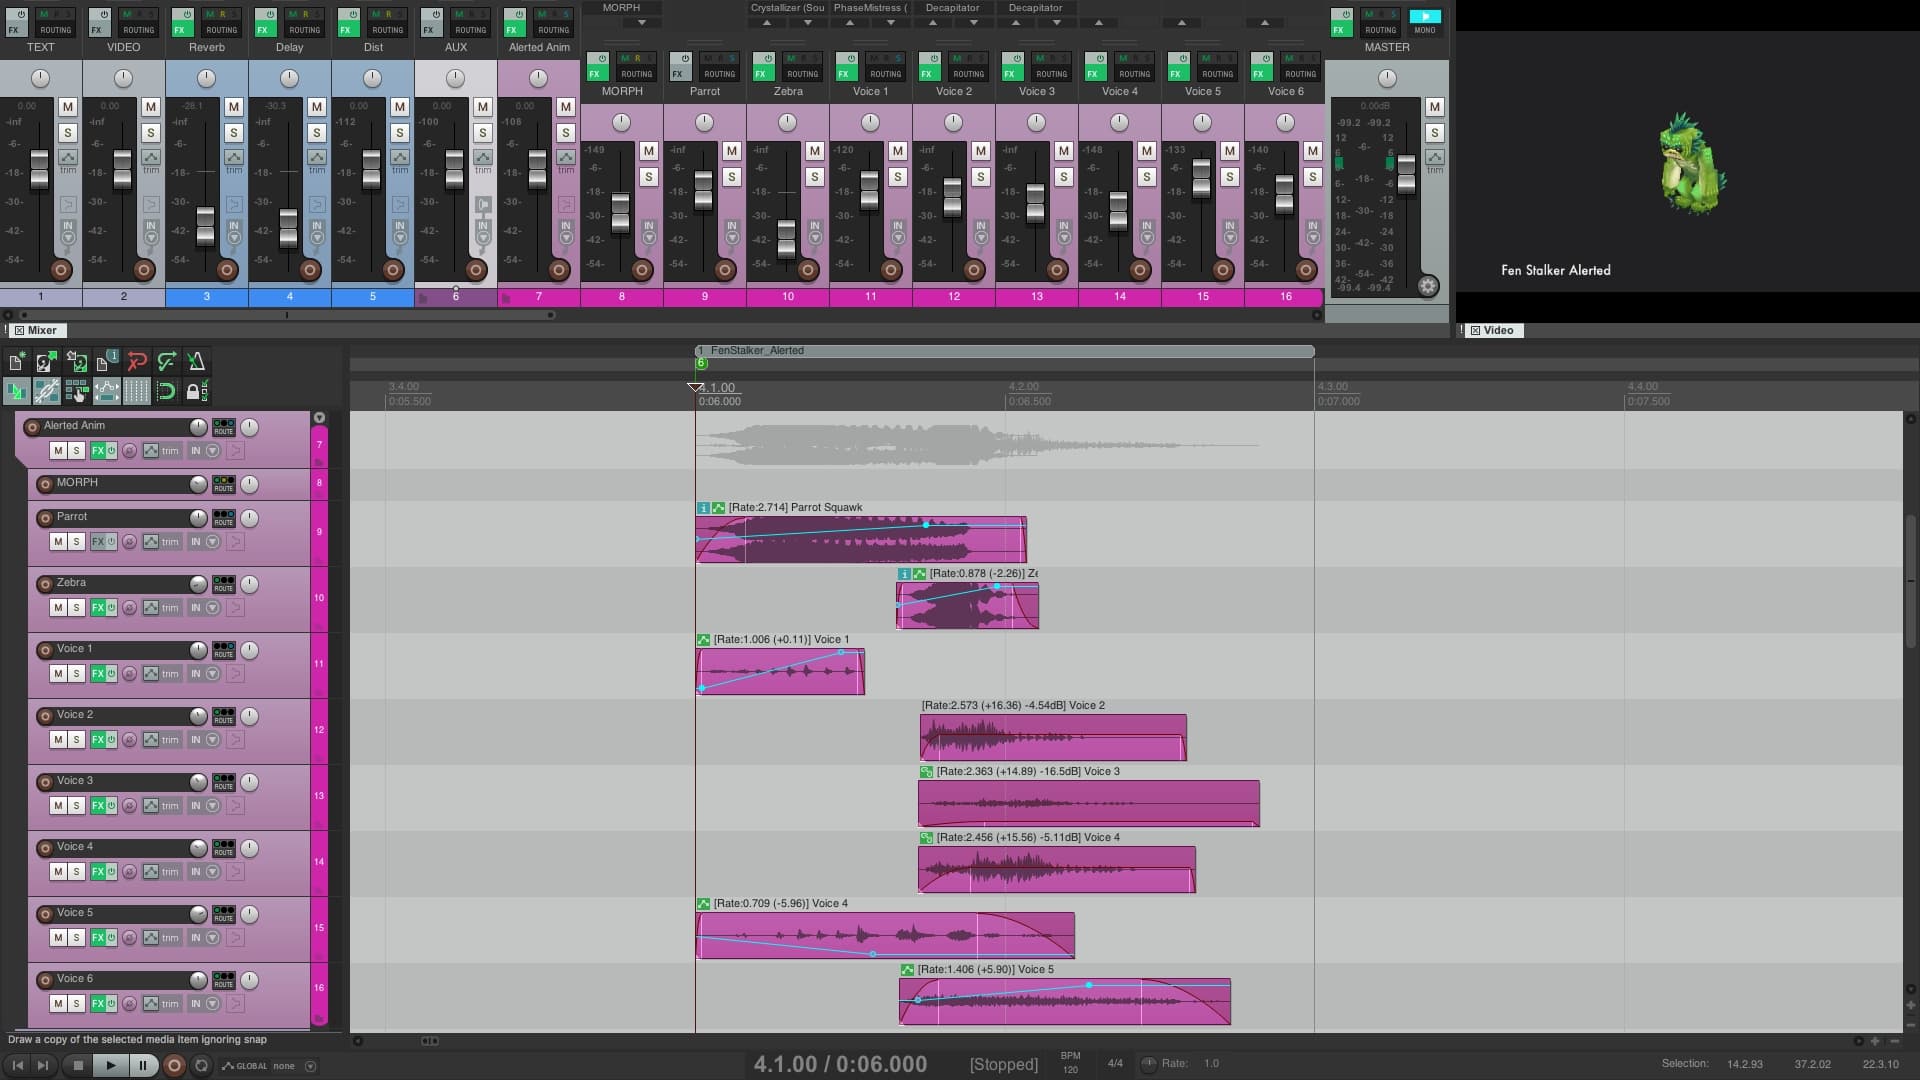
Task: Click the red undo toolbar icon
Action: tap(136, 362)
